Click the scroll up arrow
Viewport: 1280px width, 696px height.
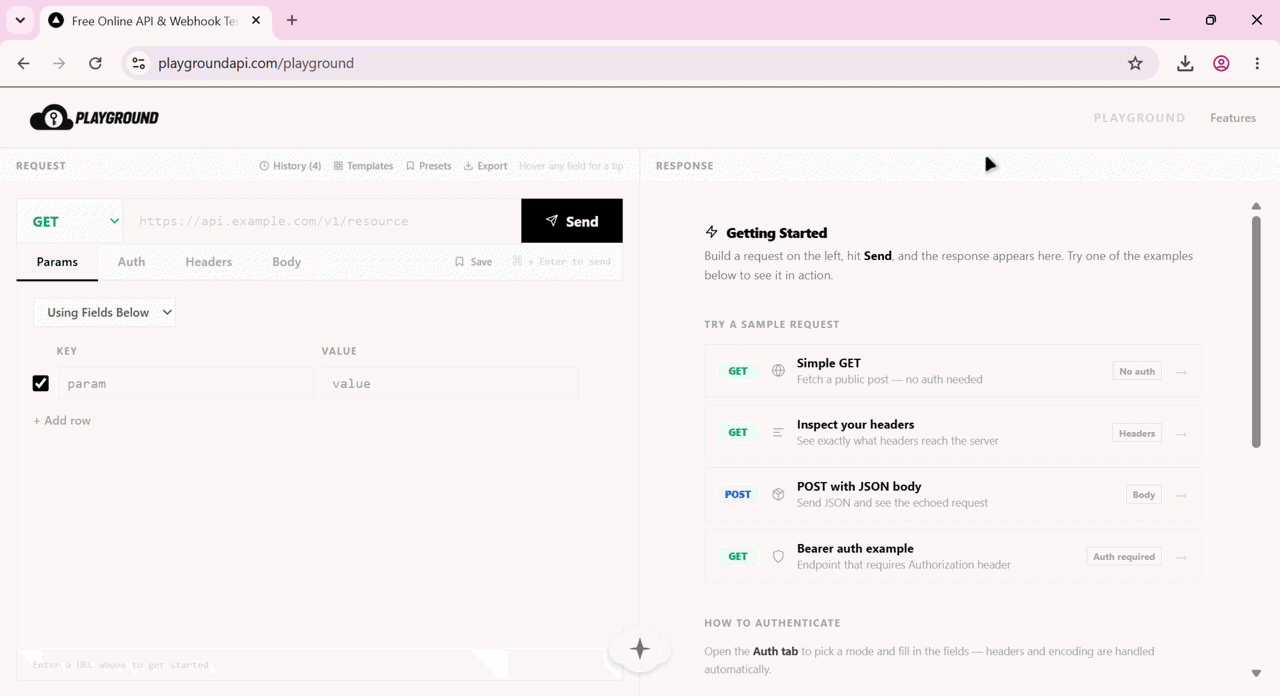click(1256, 206)
